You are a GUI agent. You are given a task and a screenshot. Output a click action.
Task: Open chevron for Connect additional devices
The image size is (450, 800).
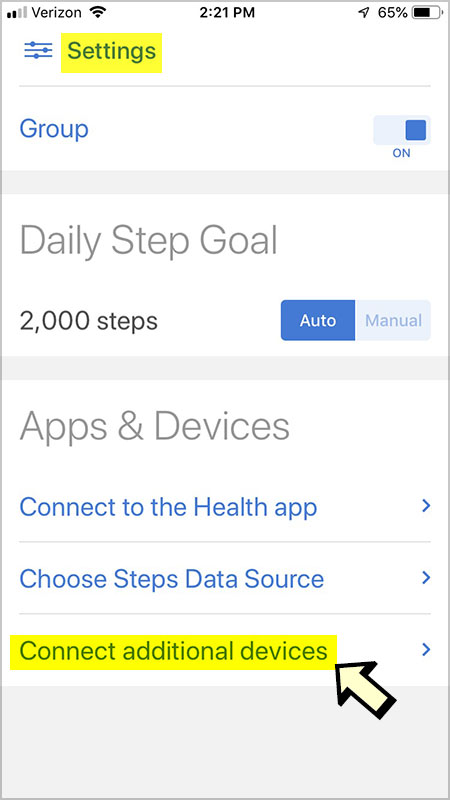[427, 649]
